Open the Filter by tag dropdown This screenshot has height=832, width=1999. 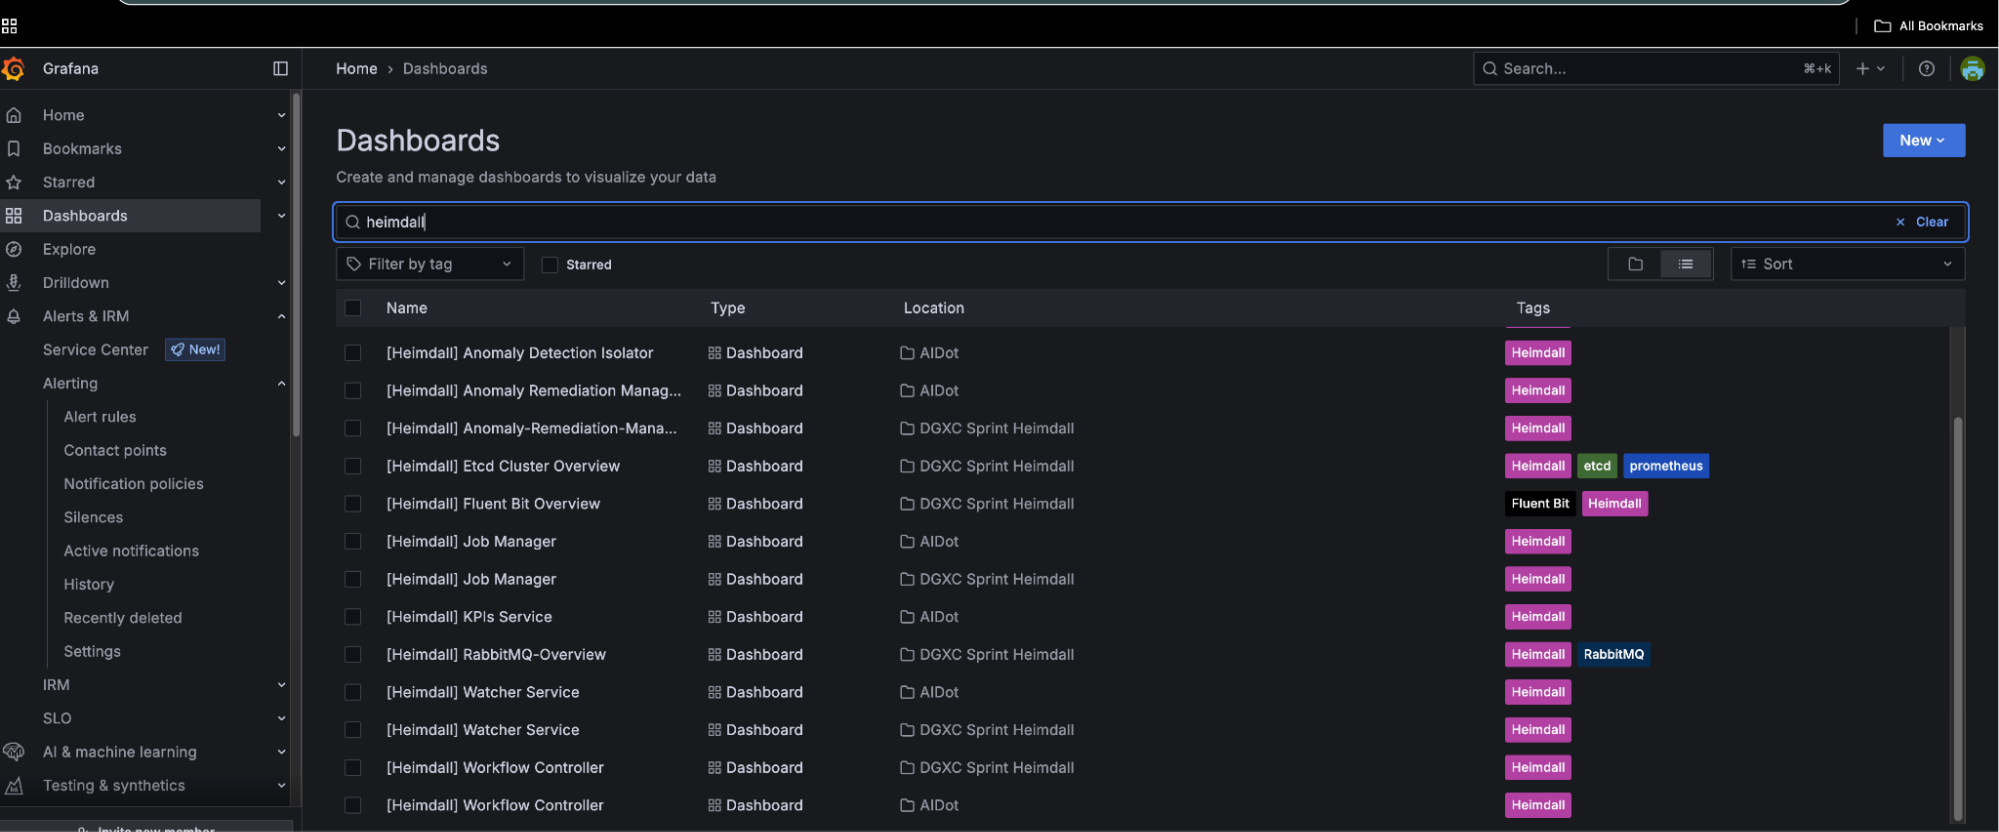pyautogui.click(x=430, y=264)
